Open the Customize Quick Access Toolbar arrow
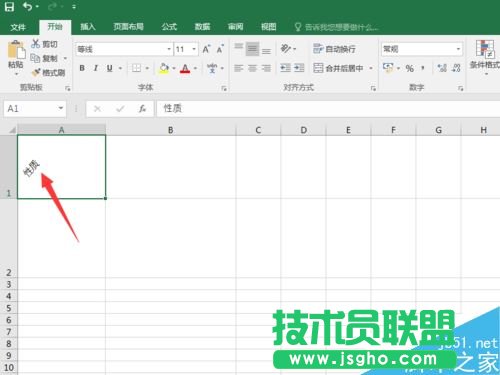The image size is (500, 375). click(x=74, y=7)
